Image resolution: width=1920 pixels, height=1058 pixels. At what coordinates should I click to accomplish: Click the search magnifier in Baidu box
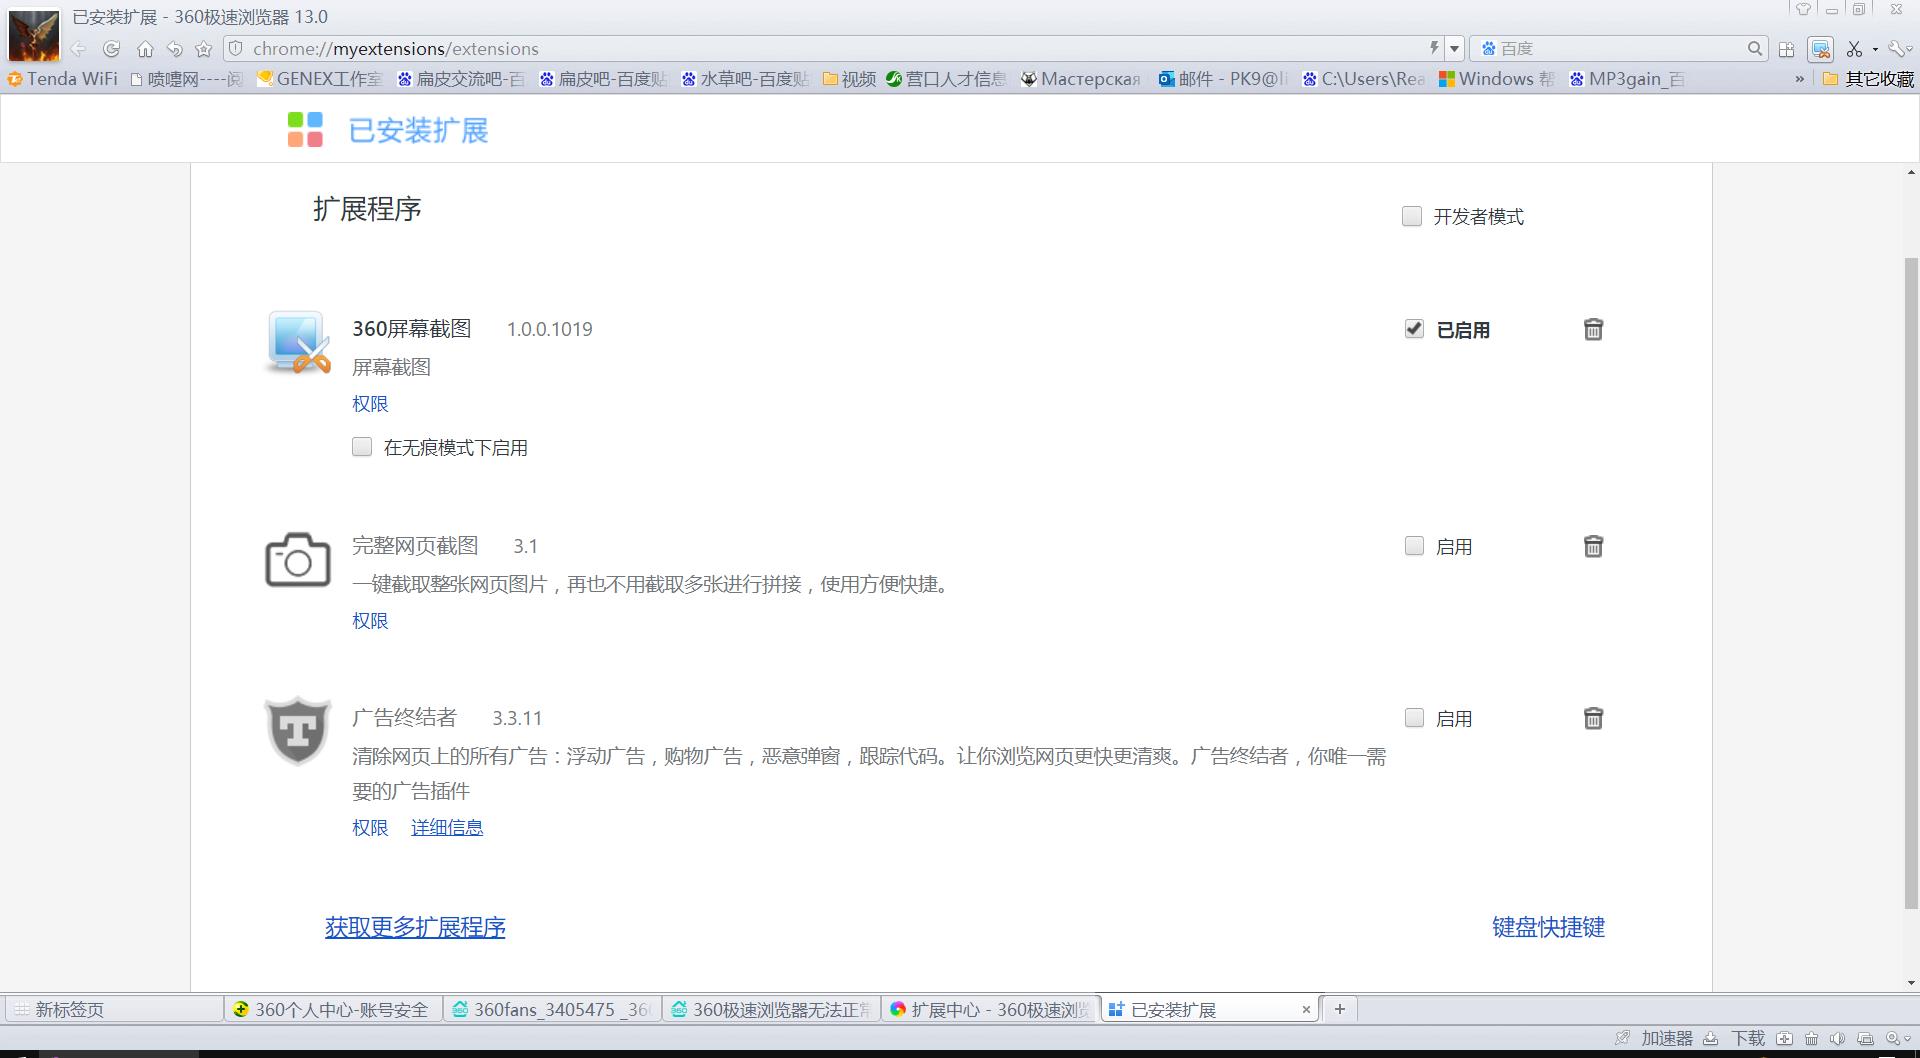[x=1755, y=48]
